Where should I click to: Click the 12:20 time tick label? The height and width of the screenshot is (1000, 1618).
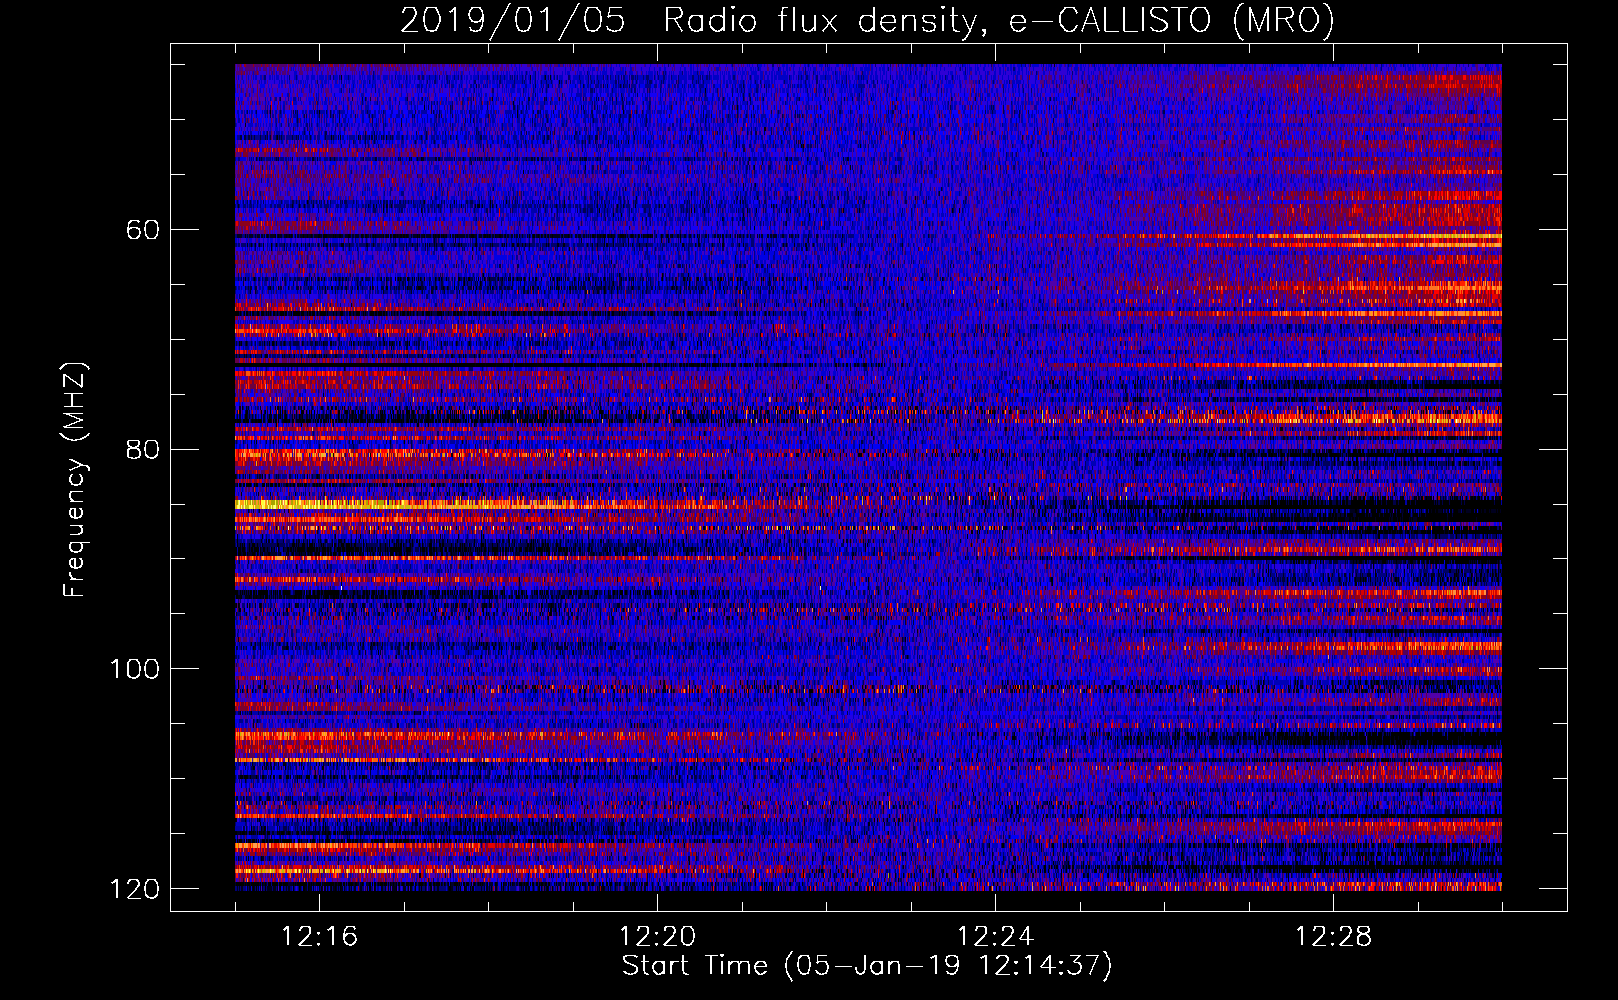tap(657, 937)
